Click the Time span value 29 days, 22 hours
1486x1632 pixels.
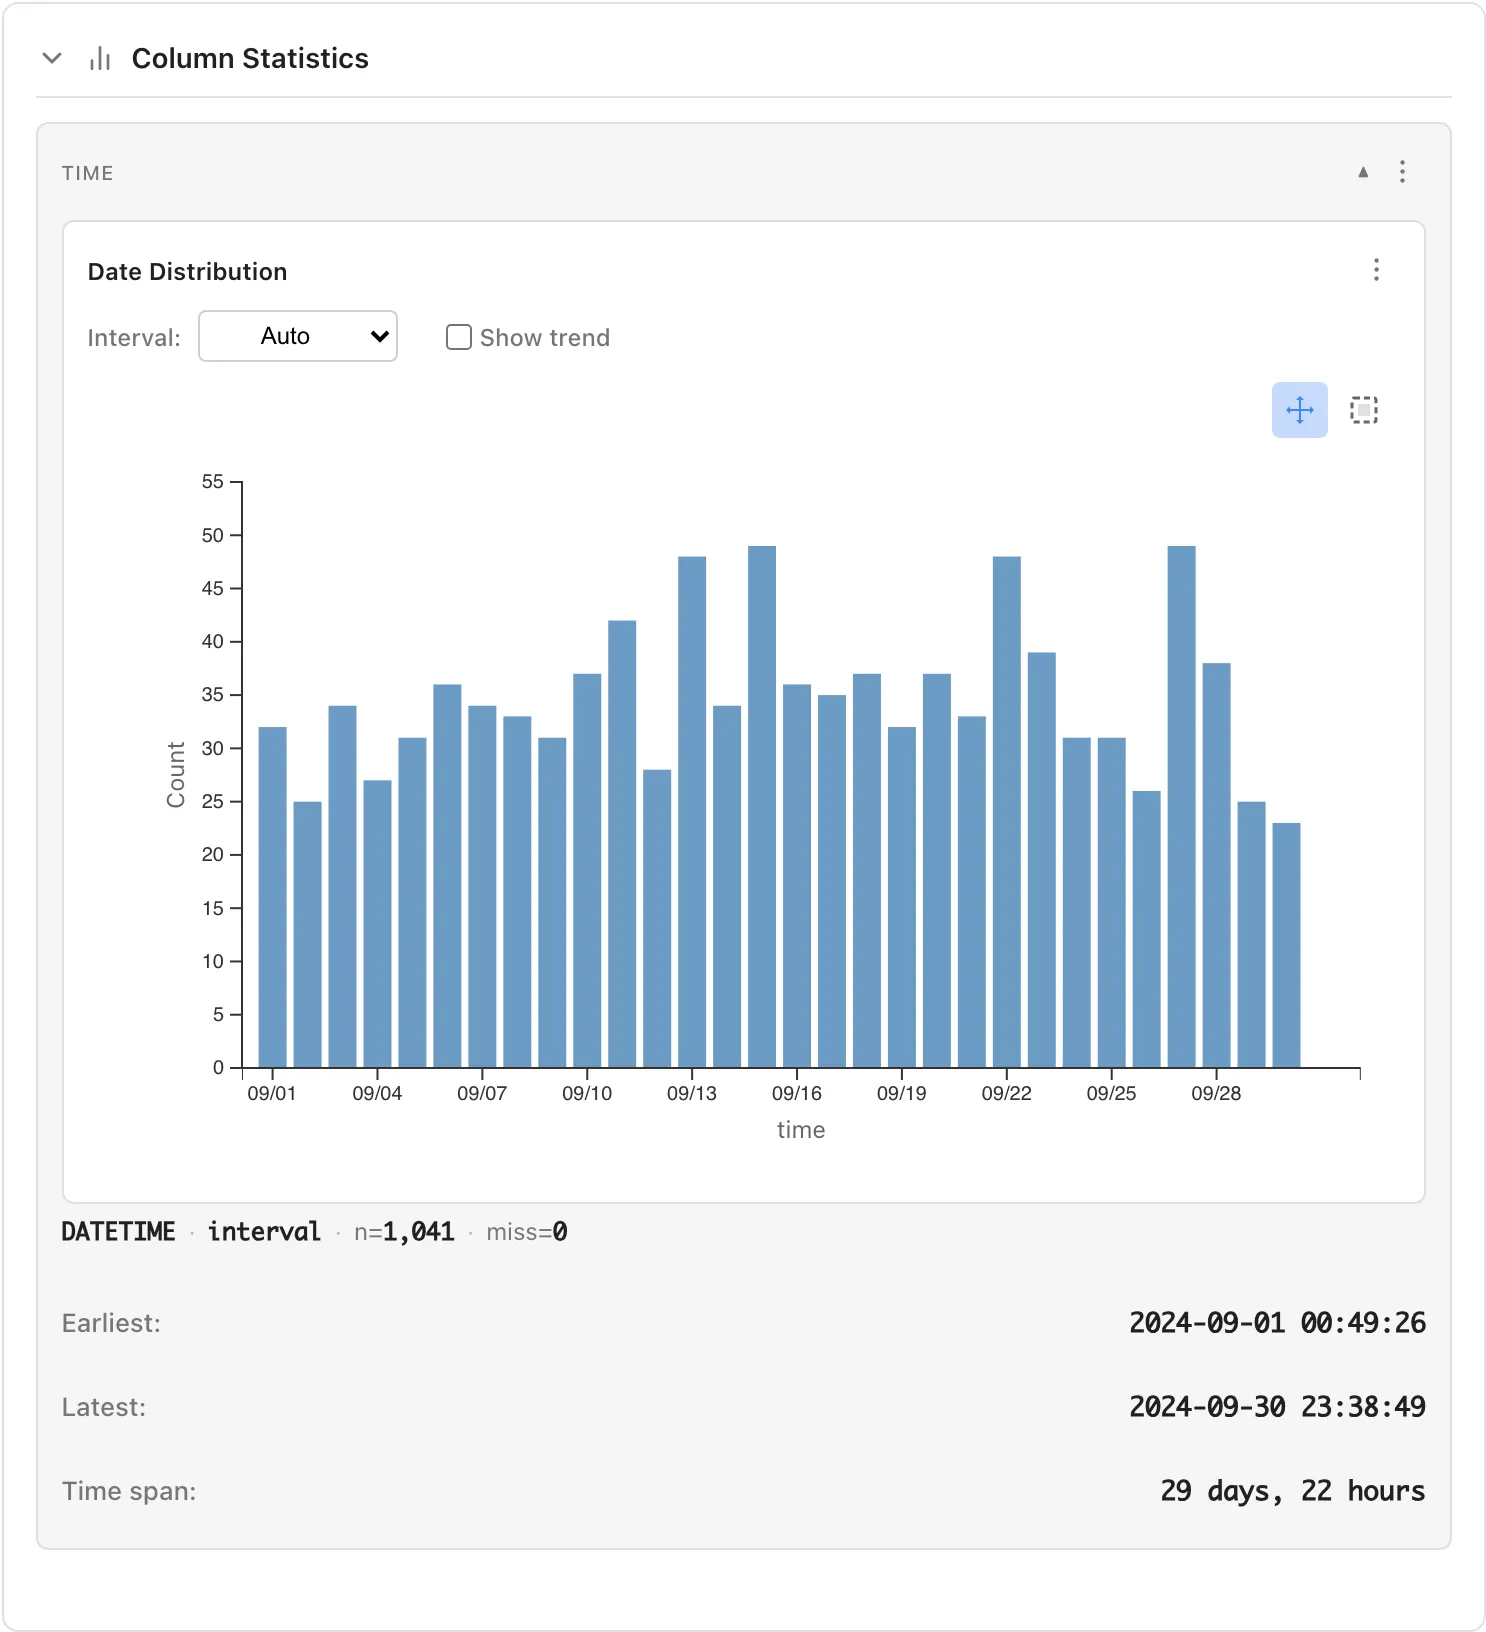tap(1292, 1491)
